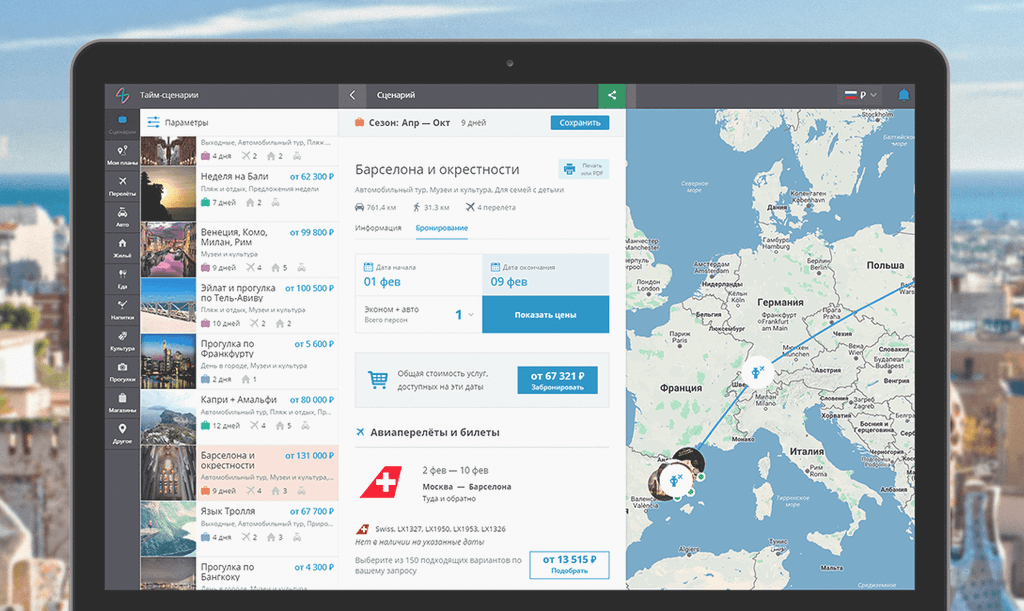This screenshot has width=1024, height=611.
Task: Click the Дата начала 01 фев field
Action: coord(419,275)
